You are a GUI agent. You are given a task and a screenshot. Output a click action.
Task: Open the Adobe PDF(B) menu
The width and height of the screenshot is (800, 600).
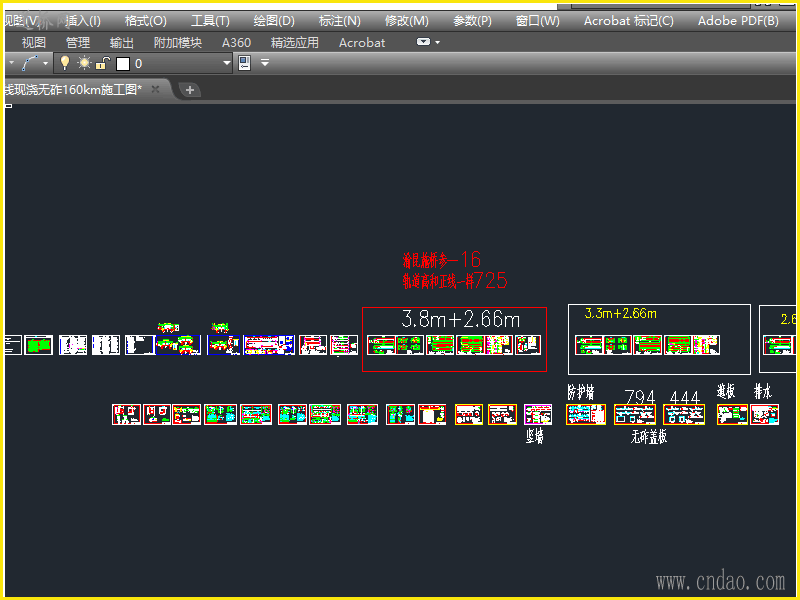tap(738, 21)
